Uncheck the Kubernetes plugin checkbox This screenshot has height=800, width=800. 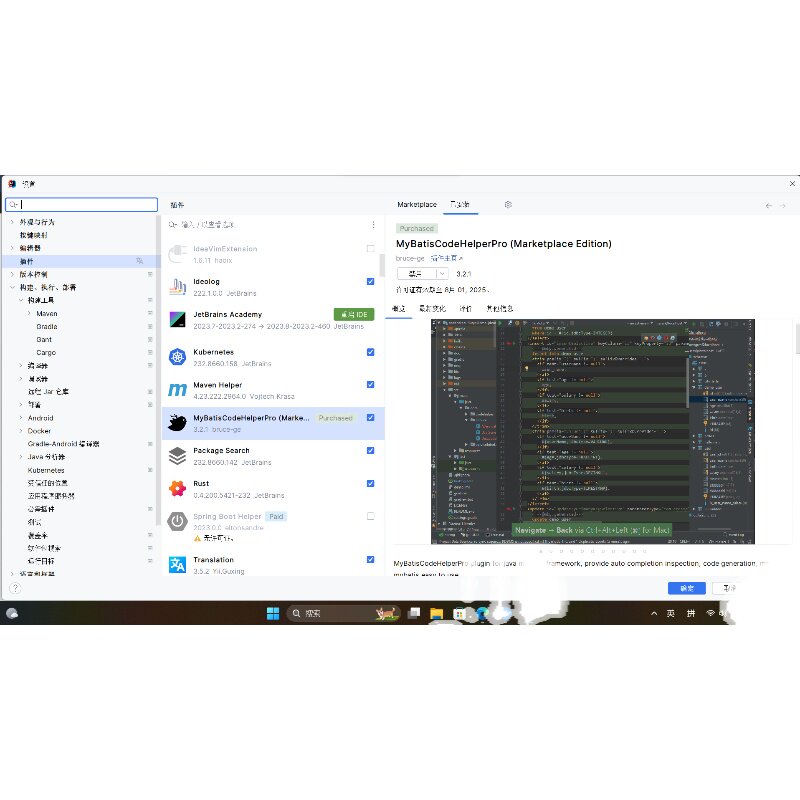pyautogui.click(x=370, y=352)
